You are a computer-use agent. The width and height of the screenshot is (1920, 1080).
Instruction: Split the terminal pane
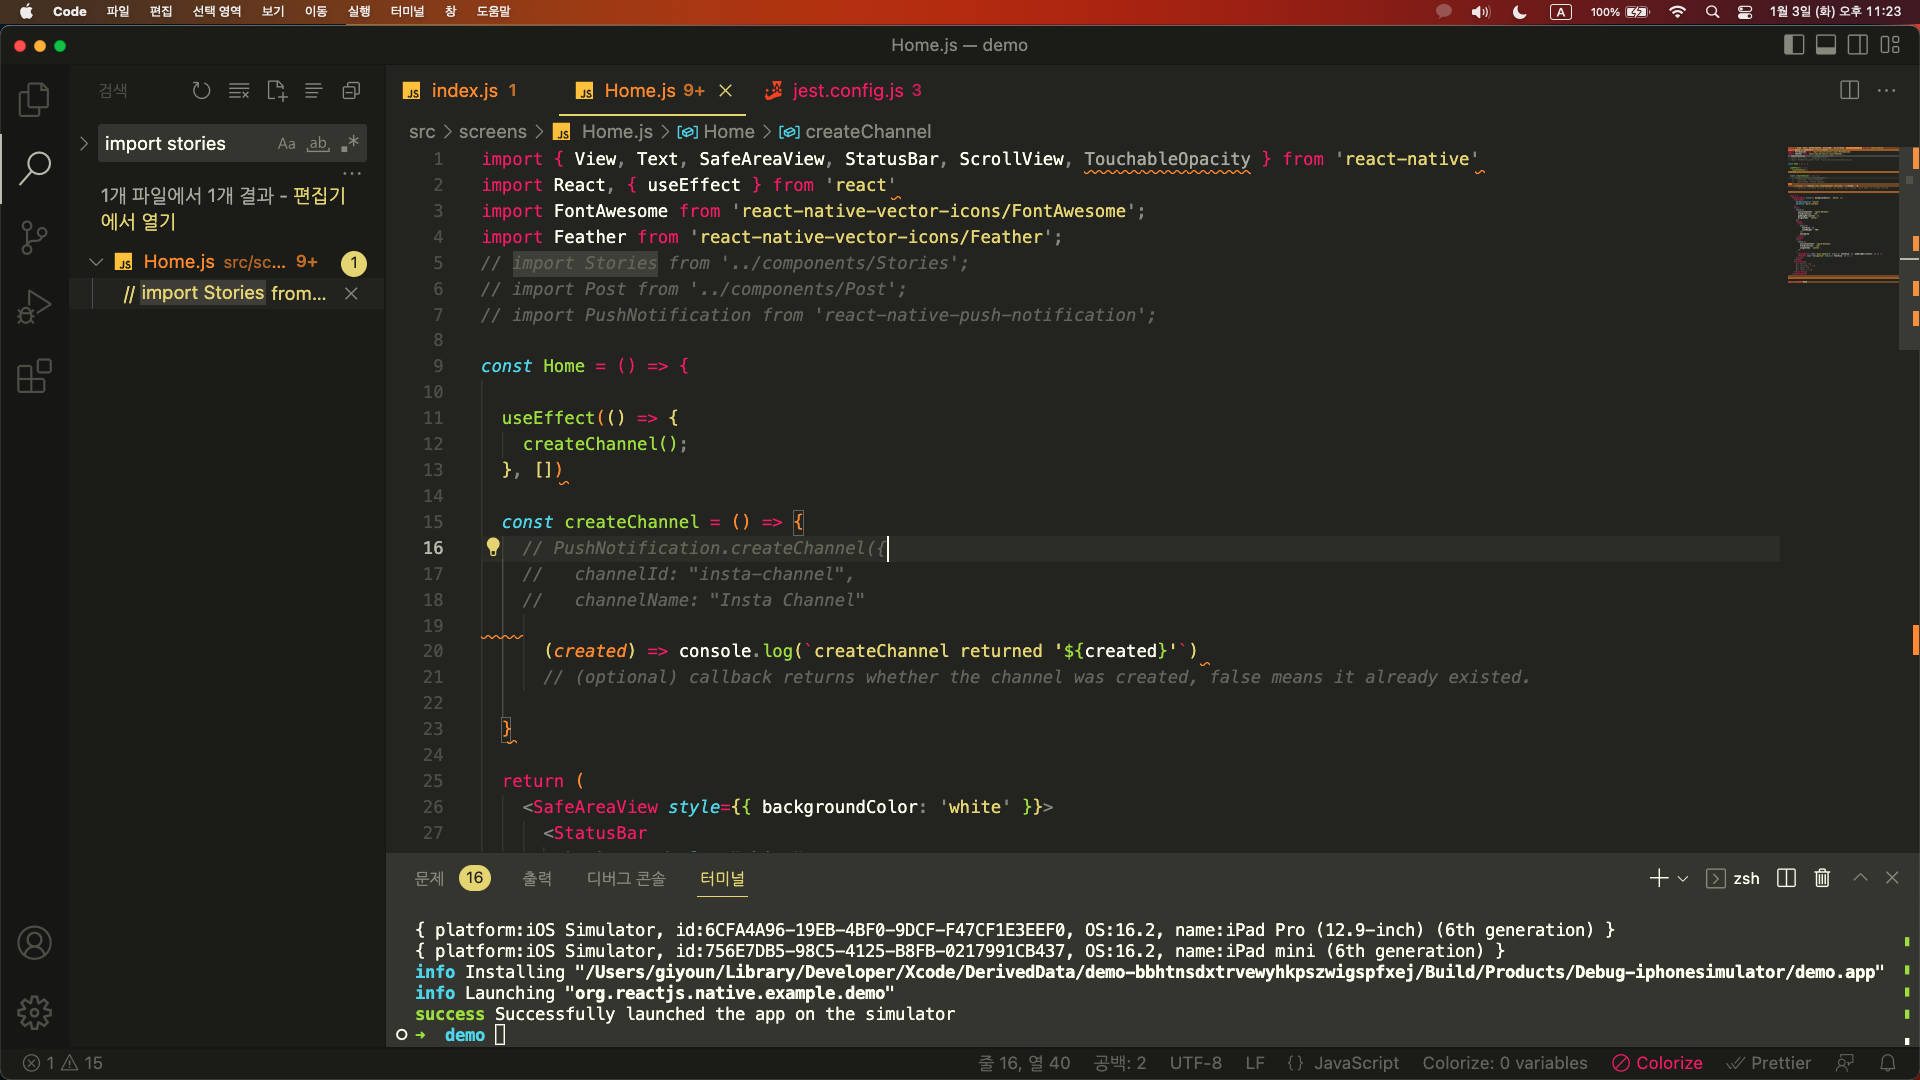(x=1786, y=878)
